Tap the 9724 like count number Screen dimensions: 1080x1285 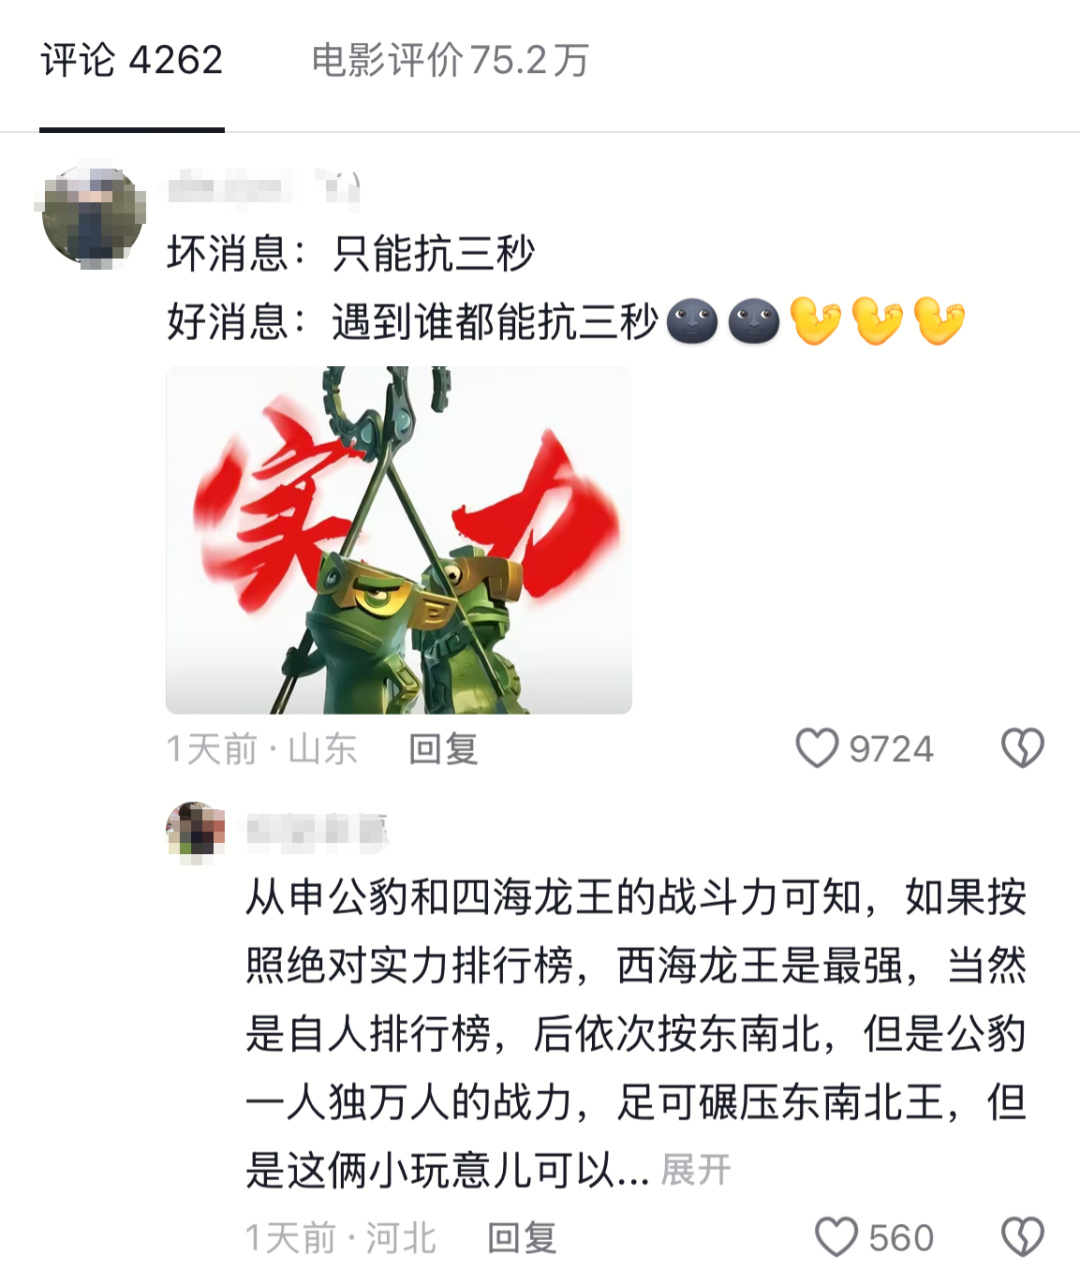coord(891,749)
